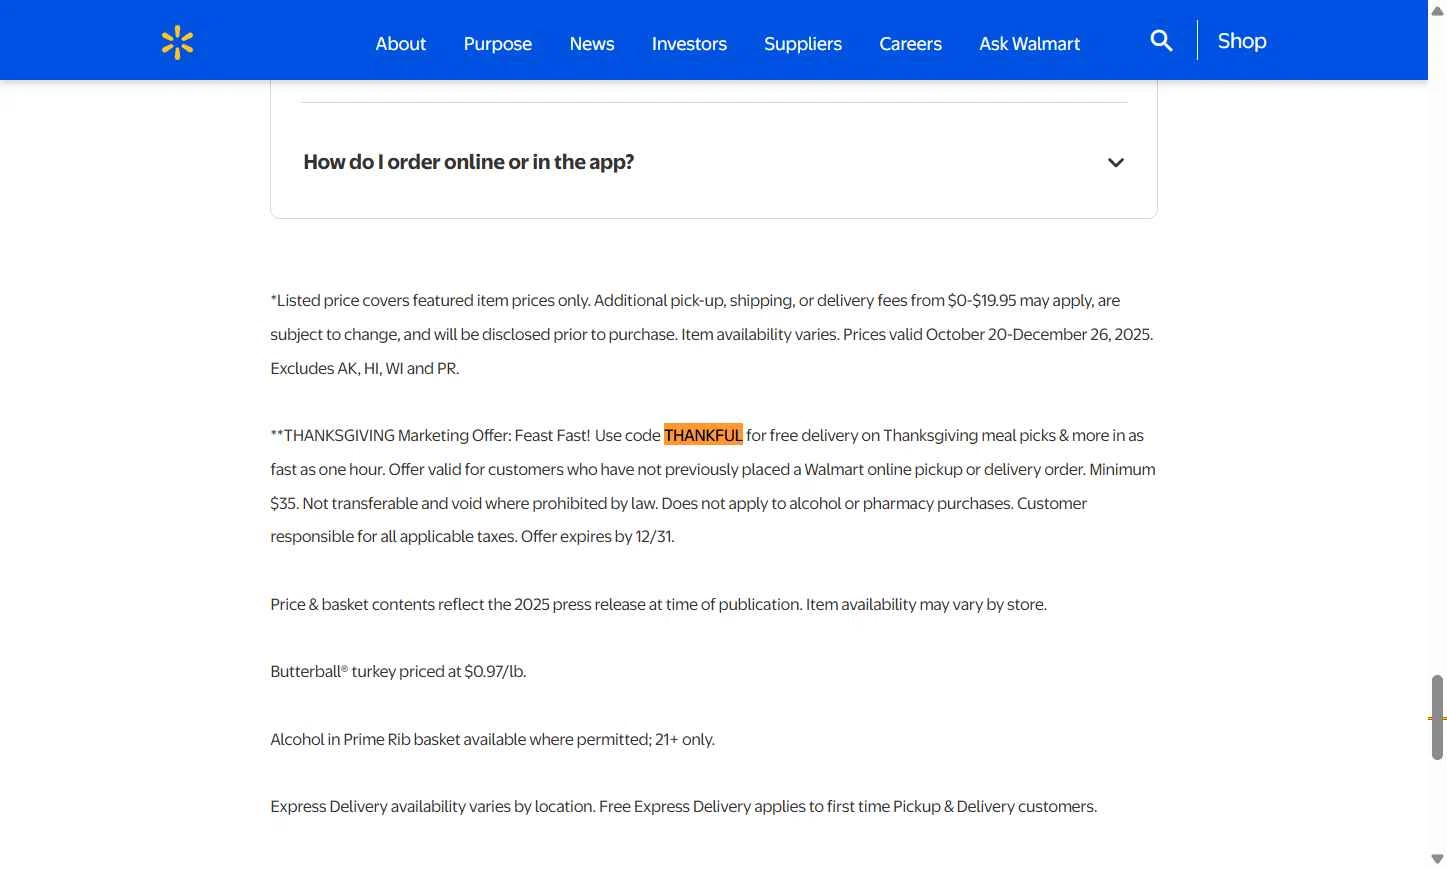Open the About menu item
The width and height of the screenshot is (1447, 869).
point(400,44)
